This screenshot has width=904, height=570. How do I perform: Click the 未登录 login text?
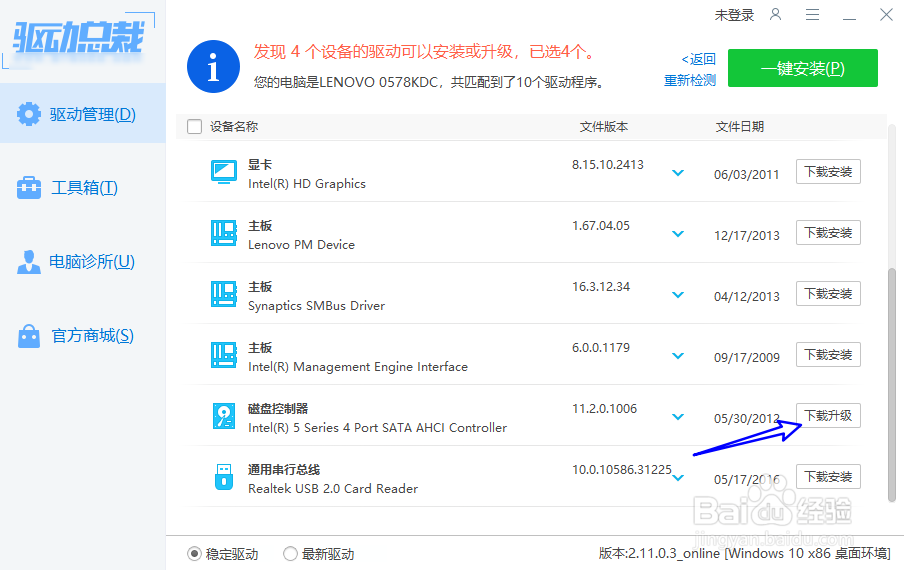[x=734, y=15]
